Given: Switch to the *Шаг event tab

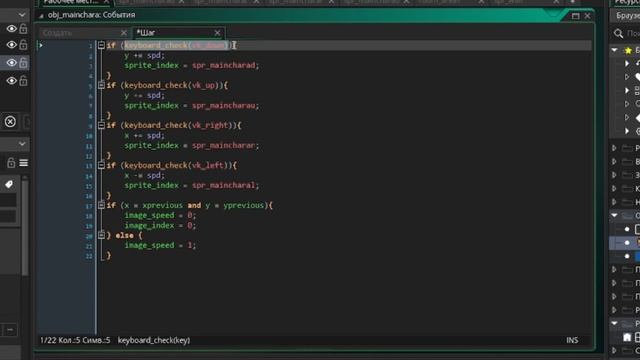Looking at the screenshot, I should pos(146,33).
